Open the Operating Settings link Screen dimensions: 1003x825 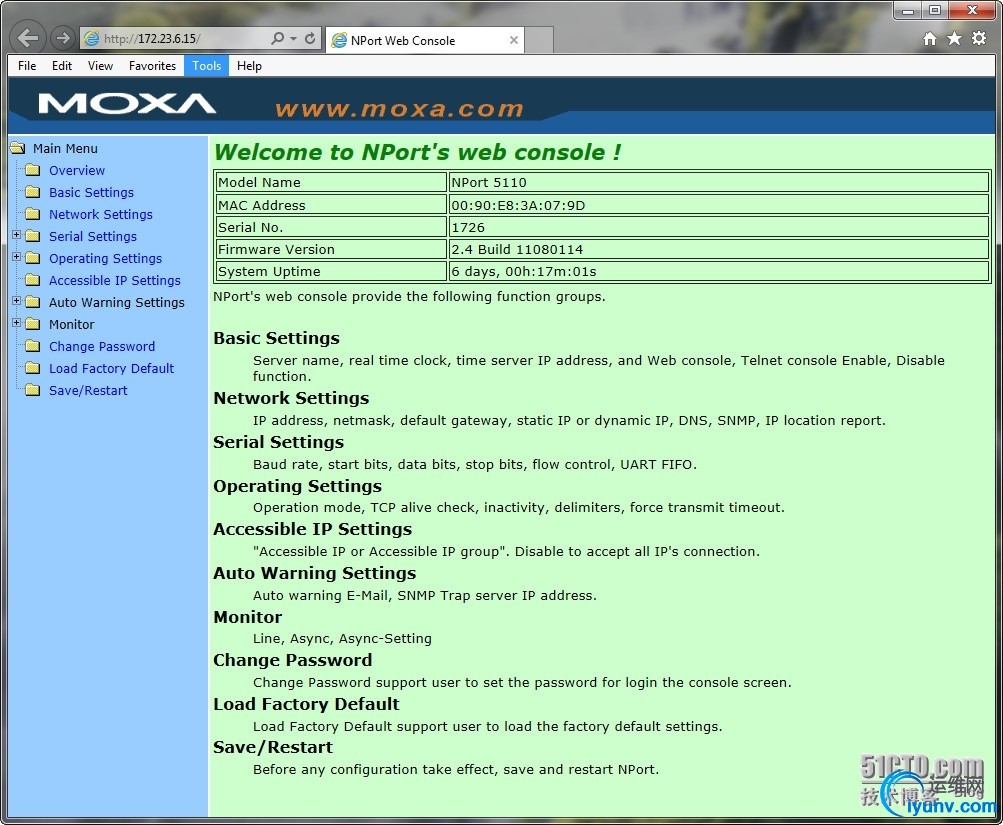tap(106, 258)
